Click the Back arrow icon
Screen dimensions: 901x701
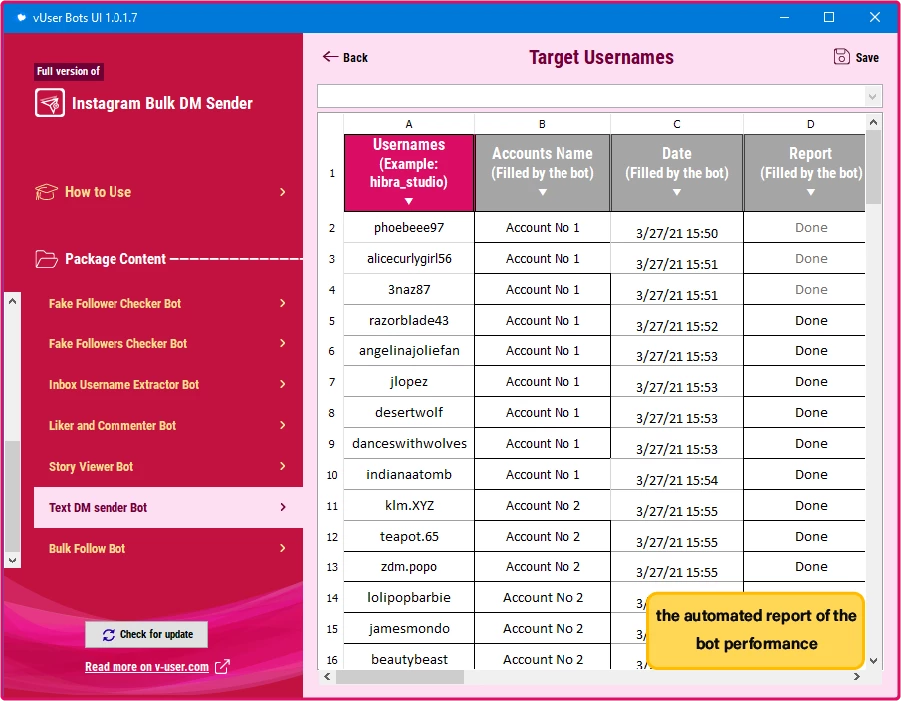click(x=330, y=56)
